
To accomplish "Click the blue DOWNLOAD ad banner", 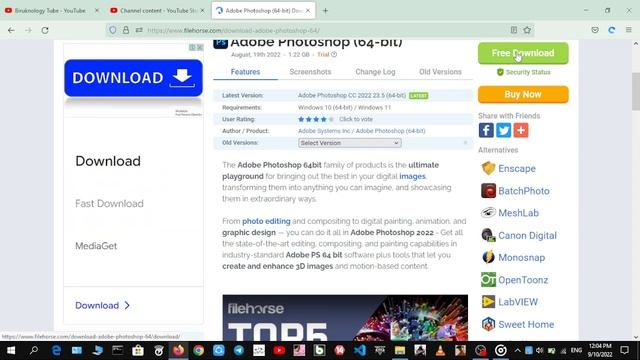I will (133, 78).
